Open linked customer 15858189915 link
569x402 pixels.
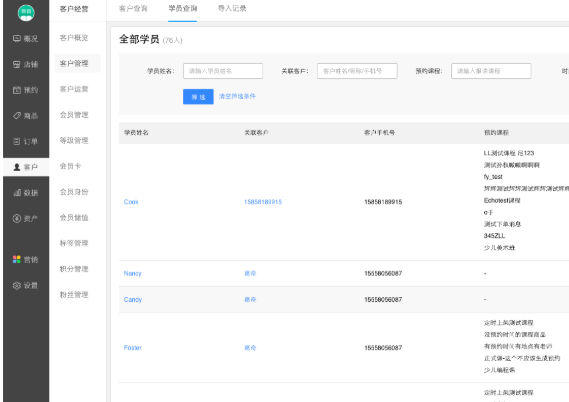click(x=263, y=202)
